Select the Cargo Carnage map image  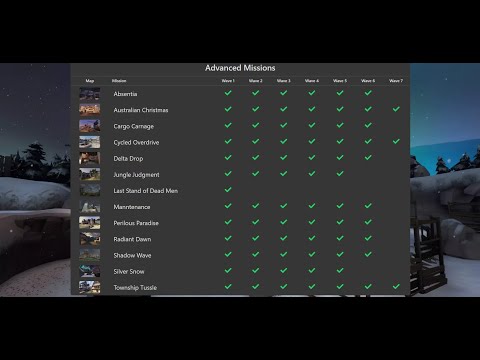click(x=90, y=126)
